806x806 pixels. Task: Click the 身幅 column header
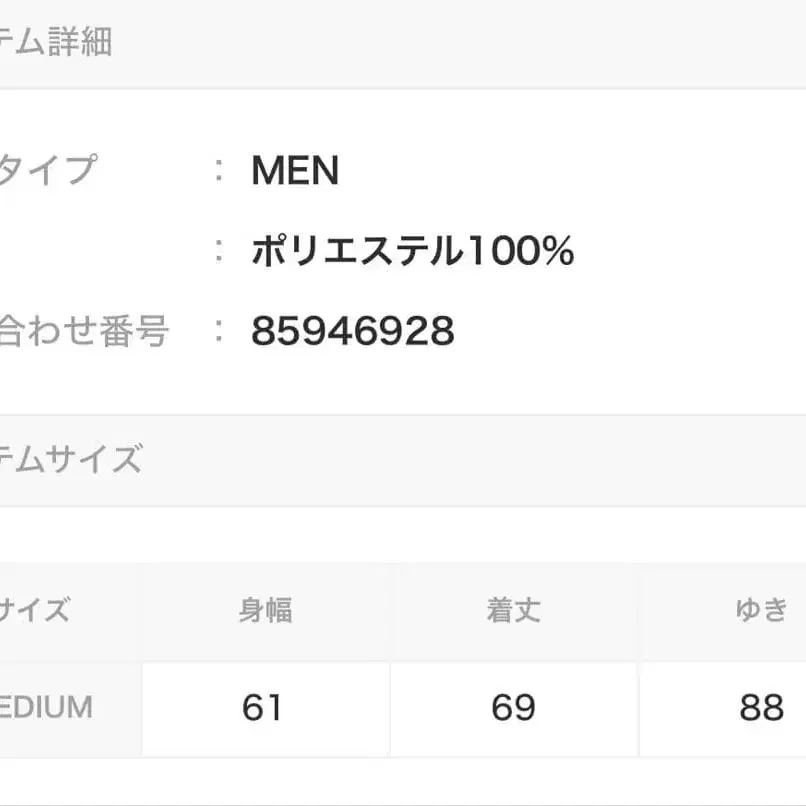click(x=265, y=610)
